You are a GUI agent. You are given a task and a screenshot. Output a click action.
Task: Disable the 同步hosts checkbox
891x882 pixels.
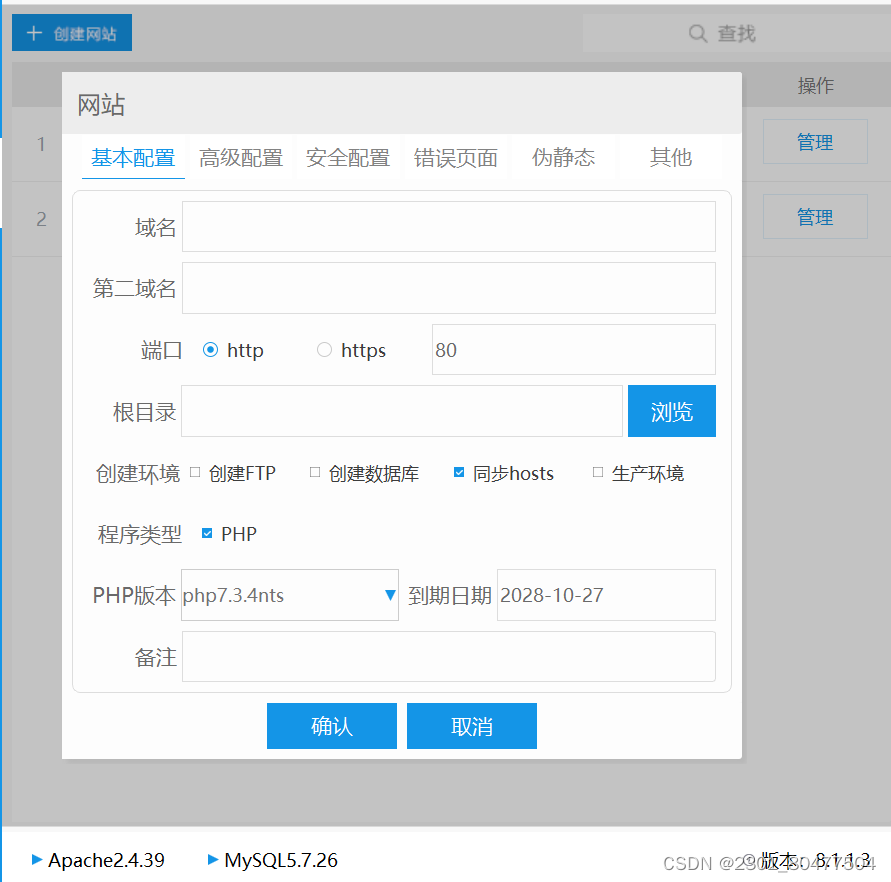tap(459, 473)
